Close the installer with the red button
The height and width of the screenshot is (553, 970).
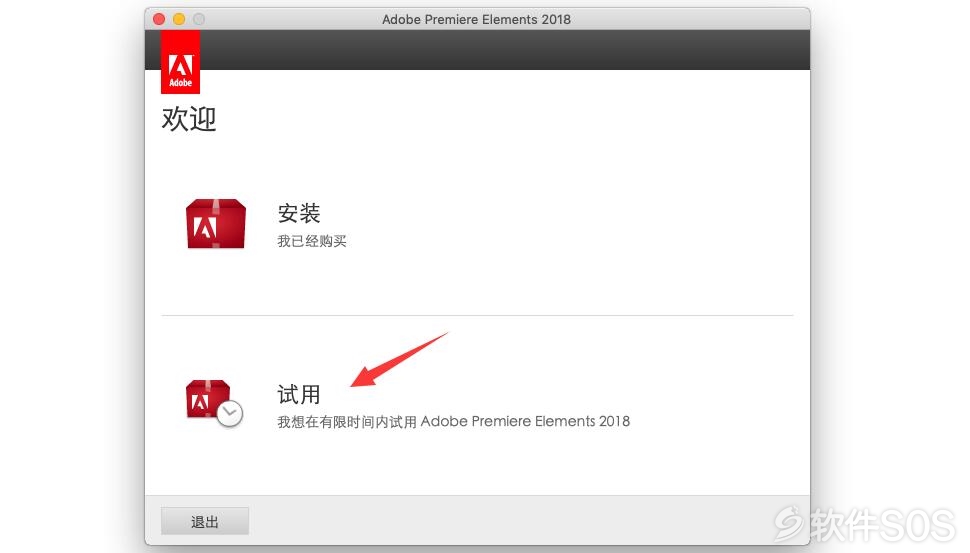(159, 19)
